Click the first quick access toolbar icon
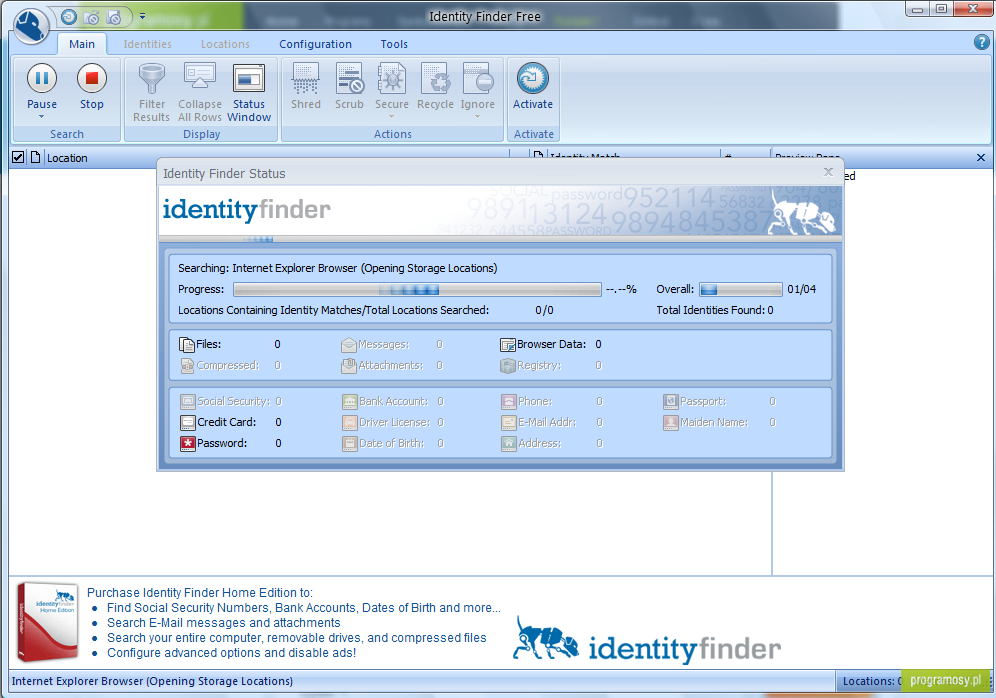The image size is (996, 698). pos(69,17)
